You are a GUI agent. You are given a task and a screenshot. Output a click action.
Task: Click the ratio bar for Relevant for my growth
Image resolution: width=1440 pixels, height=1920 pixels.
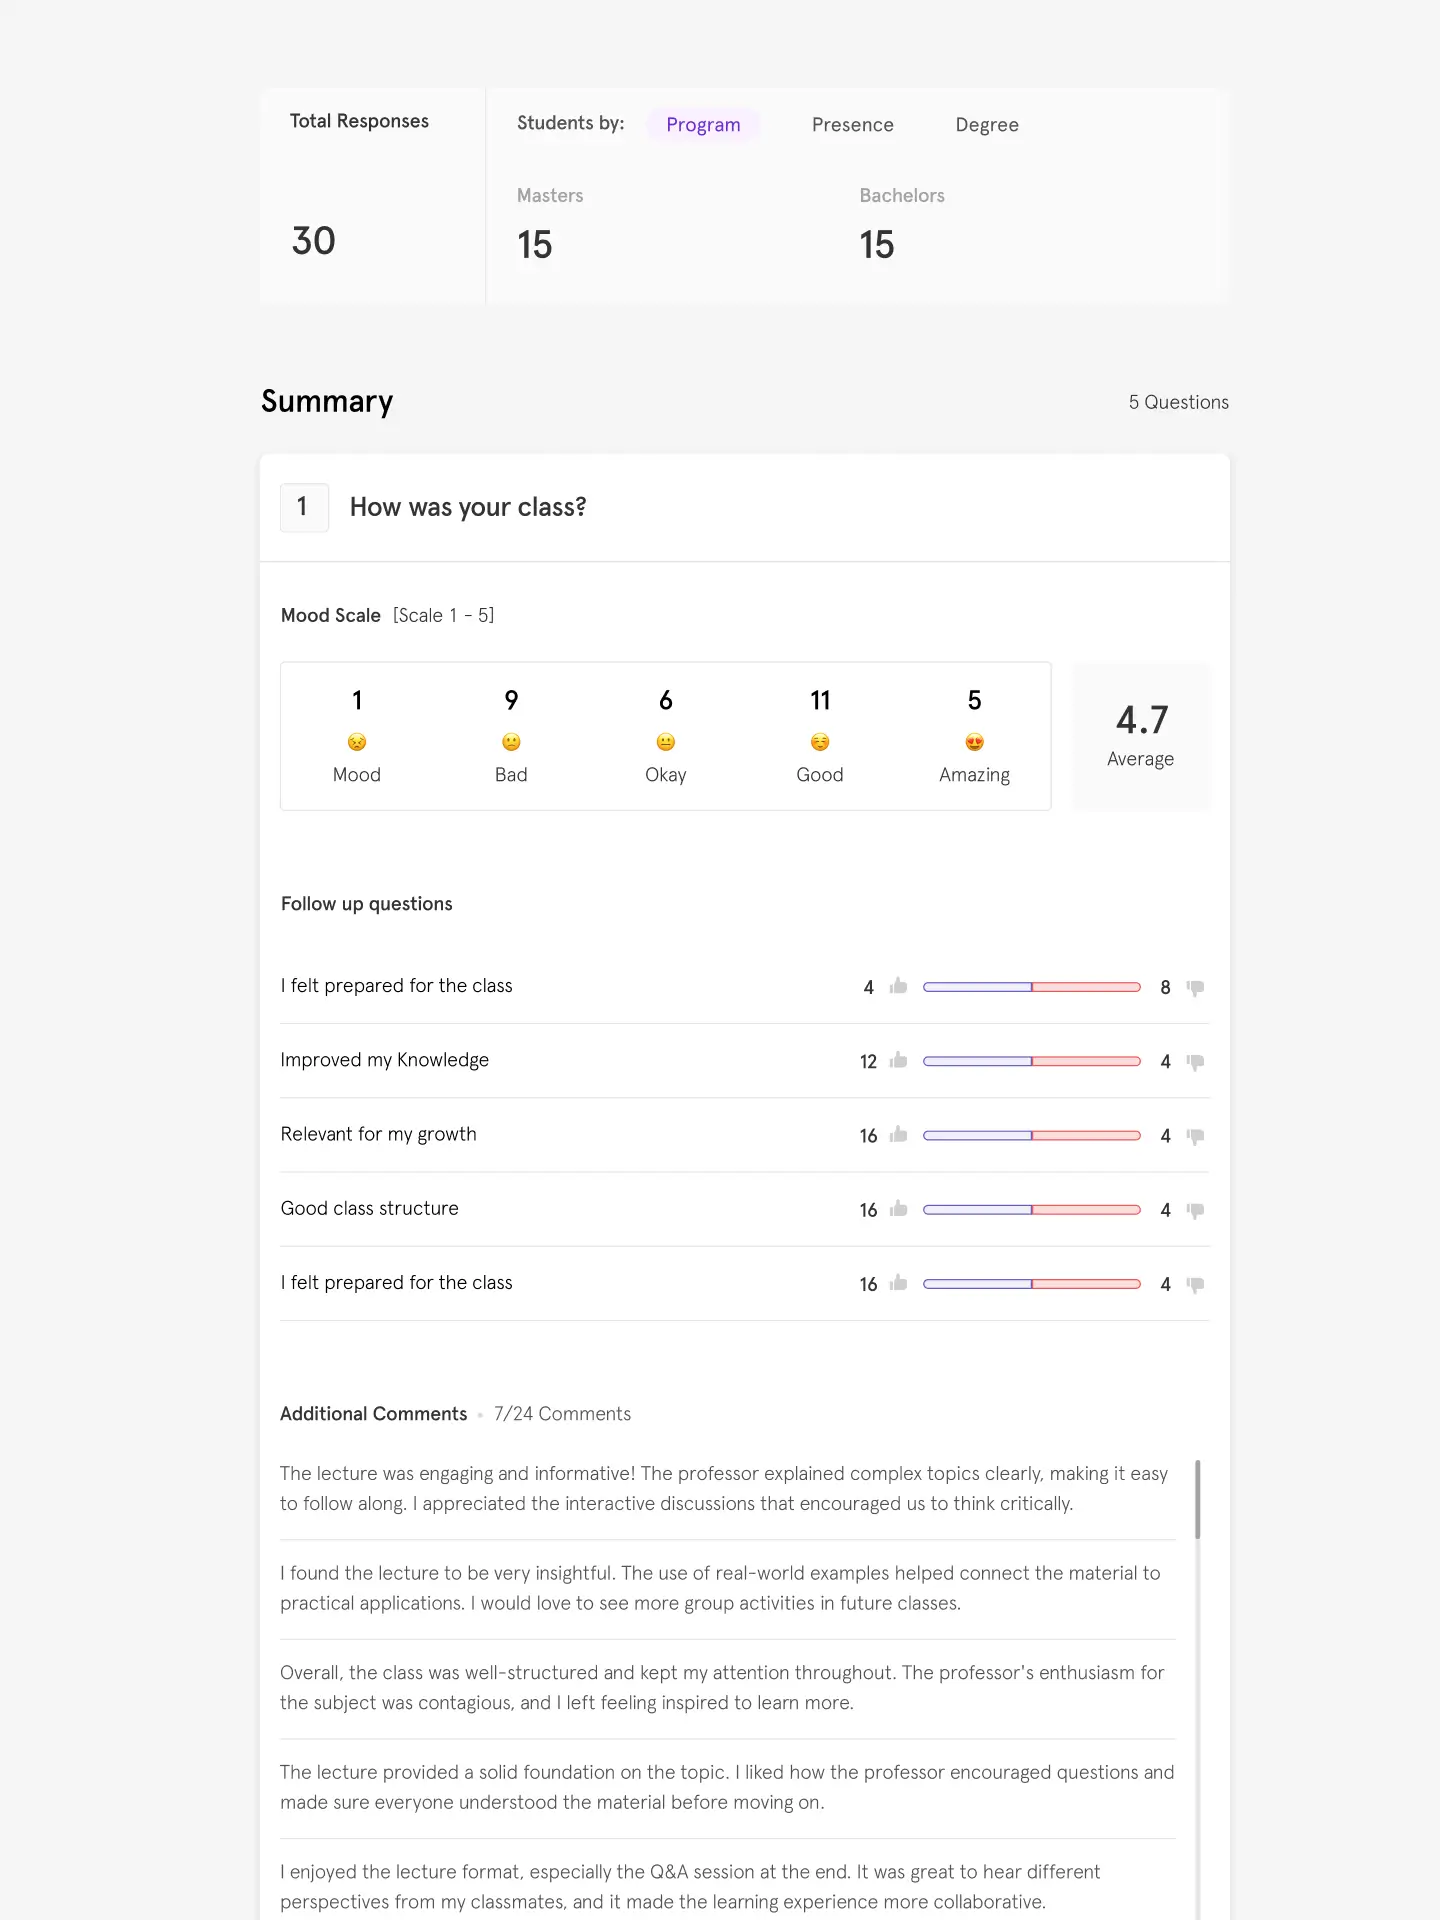(1032, 1135)
